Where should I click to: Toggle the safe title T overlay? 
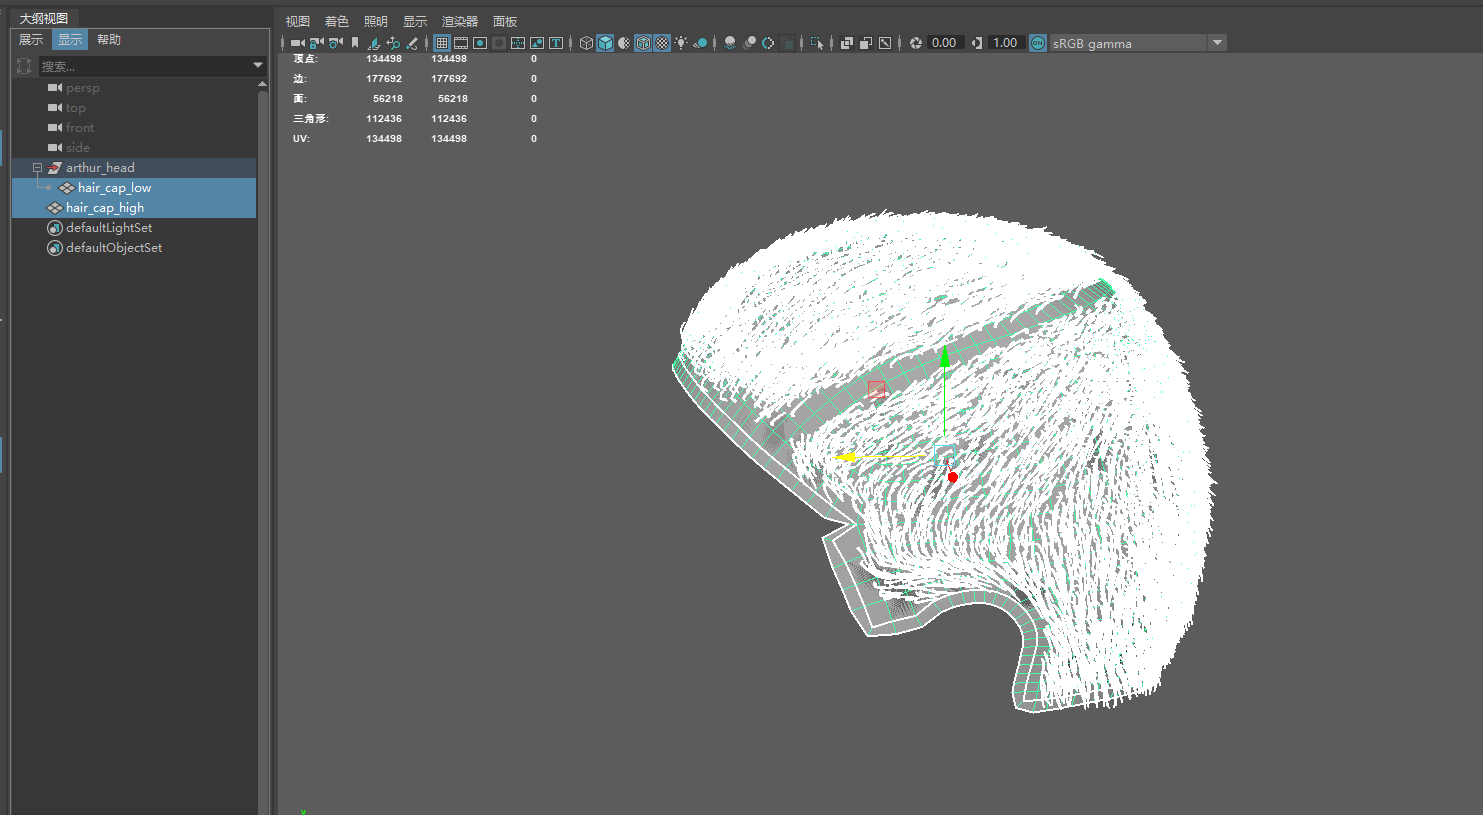[557, 42]
